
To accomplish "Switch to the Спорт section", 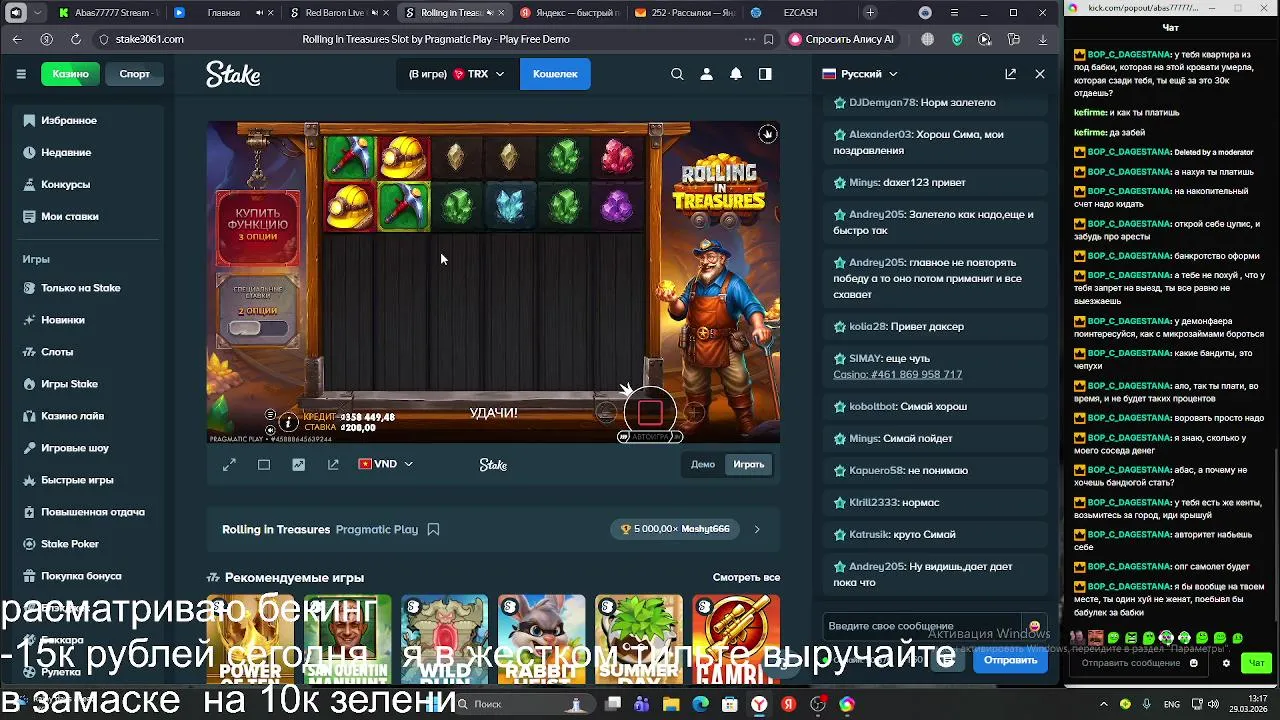I will [135, 74].
